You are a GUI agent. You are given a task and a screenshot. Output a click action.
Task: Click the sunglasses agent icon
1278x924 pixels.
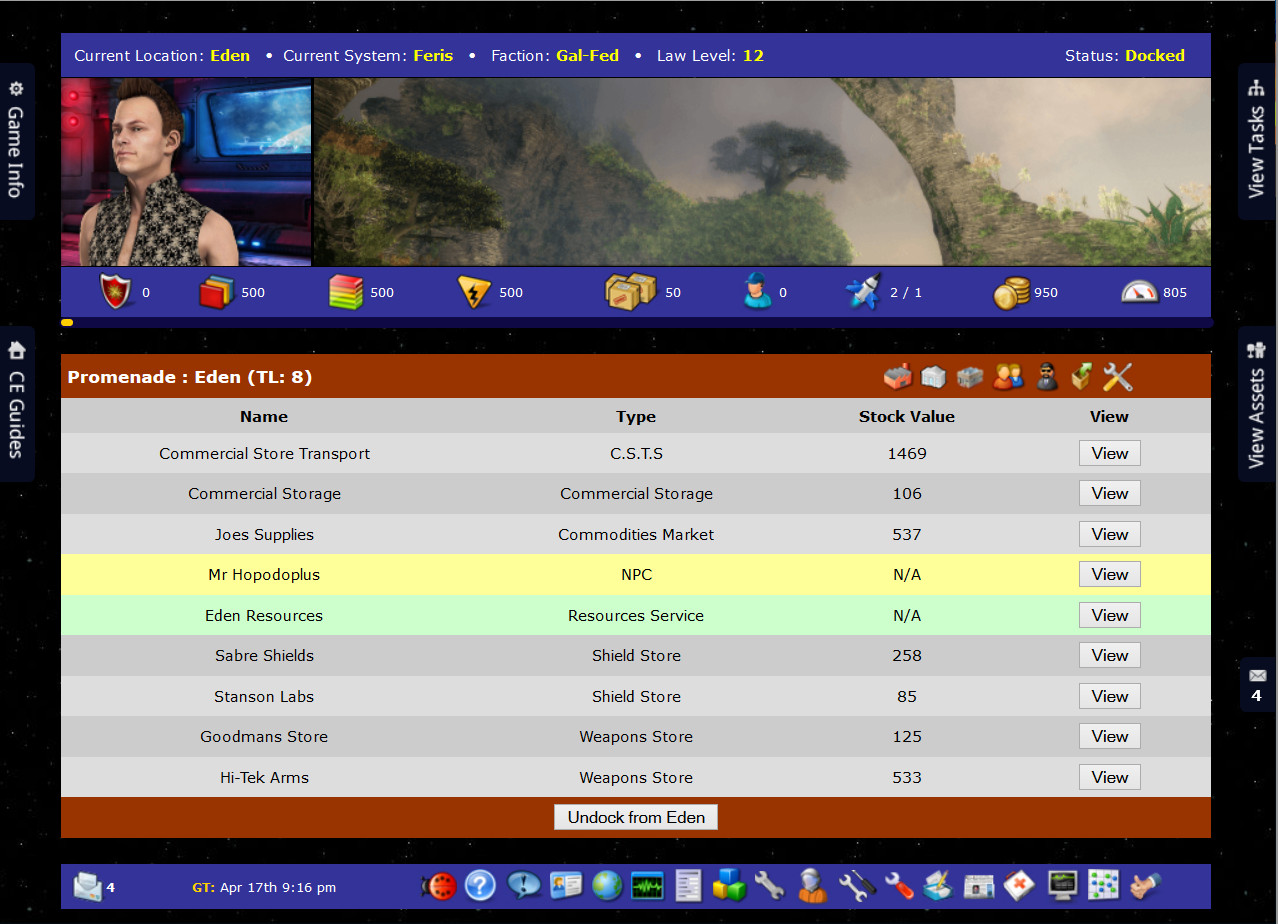pyautogui.click(x=1046, y=377)
